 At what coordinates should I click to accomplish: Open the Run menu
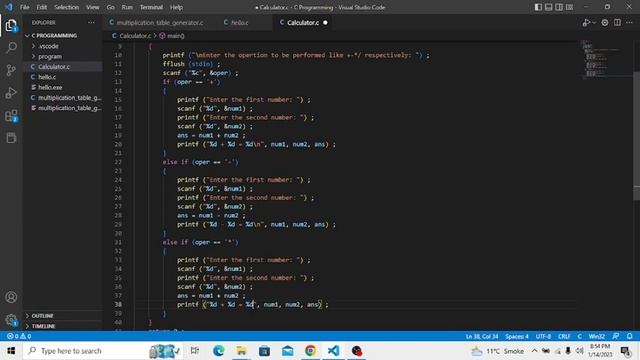tap(127, 7)
